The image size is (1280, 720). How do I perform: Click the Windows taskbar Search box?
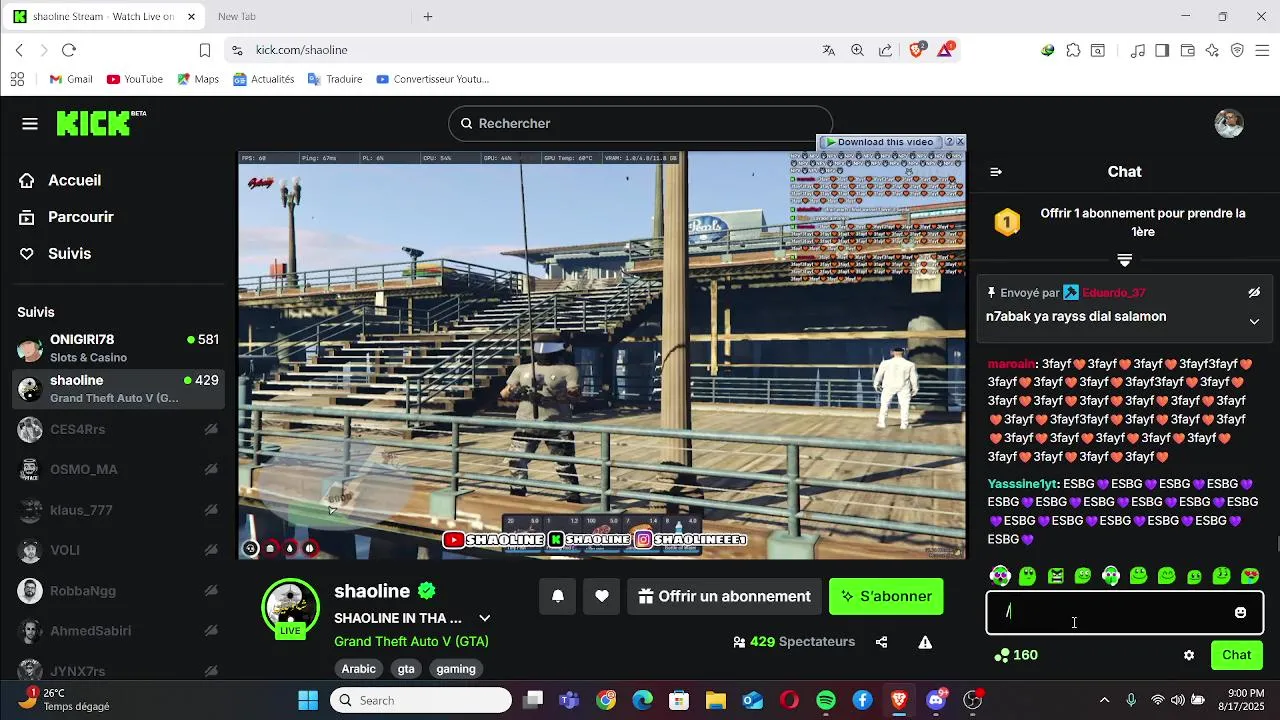421,700
